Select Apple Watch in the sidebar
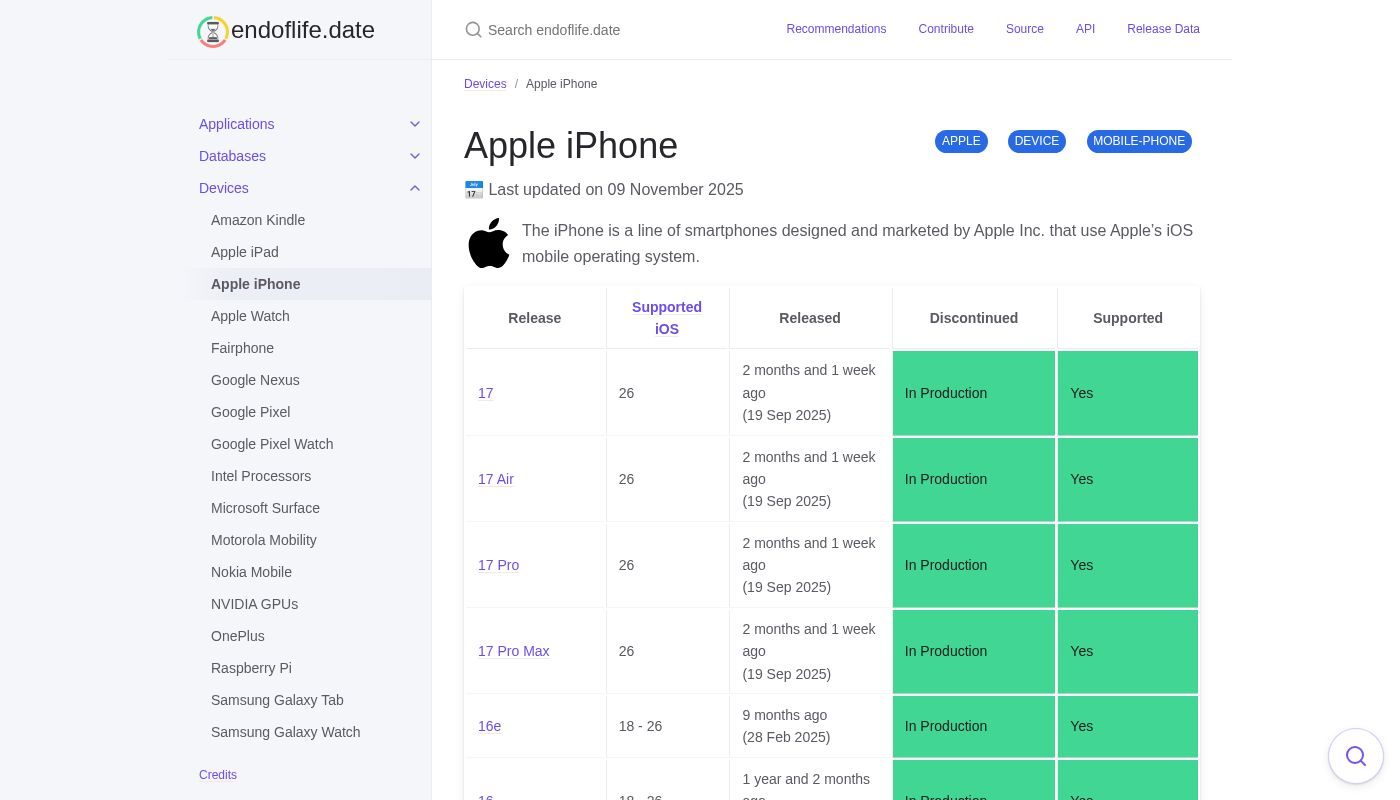The image size is (1400, 800). coord(250,316)
